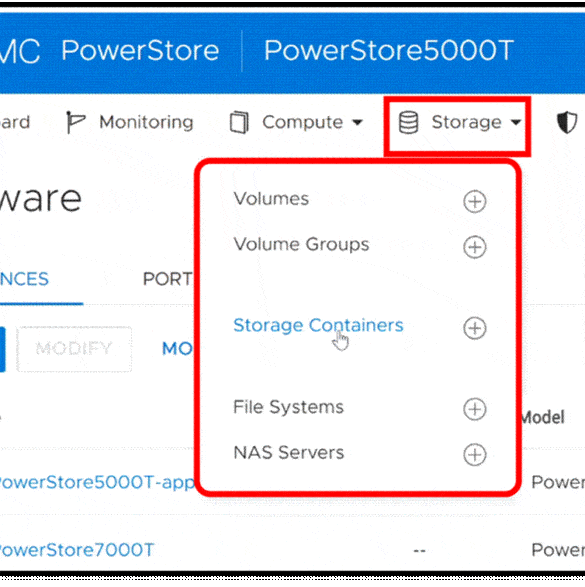The image size is (585, 587).
Task: Choose Volumes from Storage menu
Action: [271, 199]
